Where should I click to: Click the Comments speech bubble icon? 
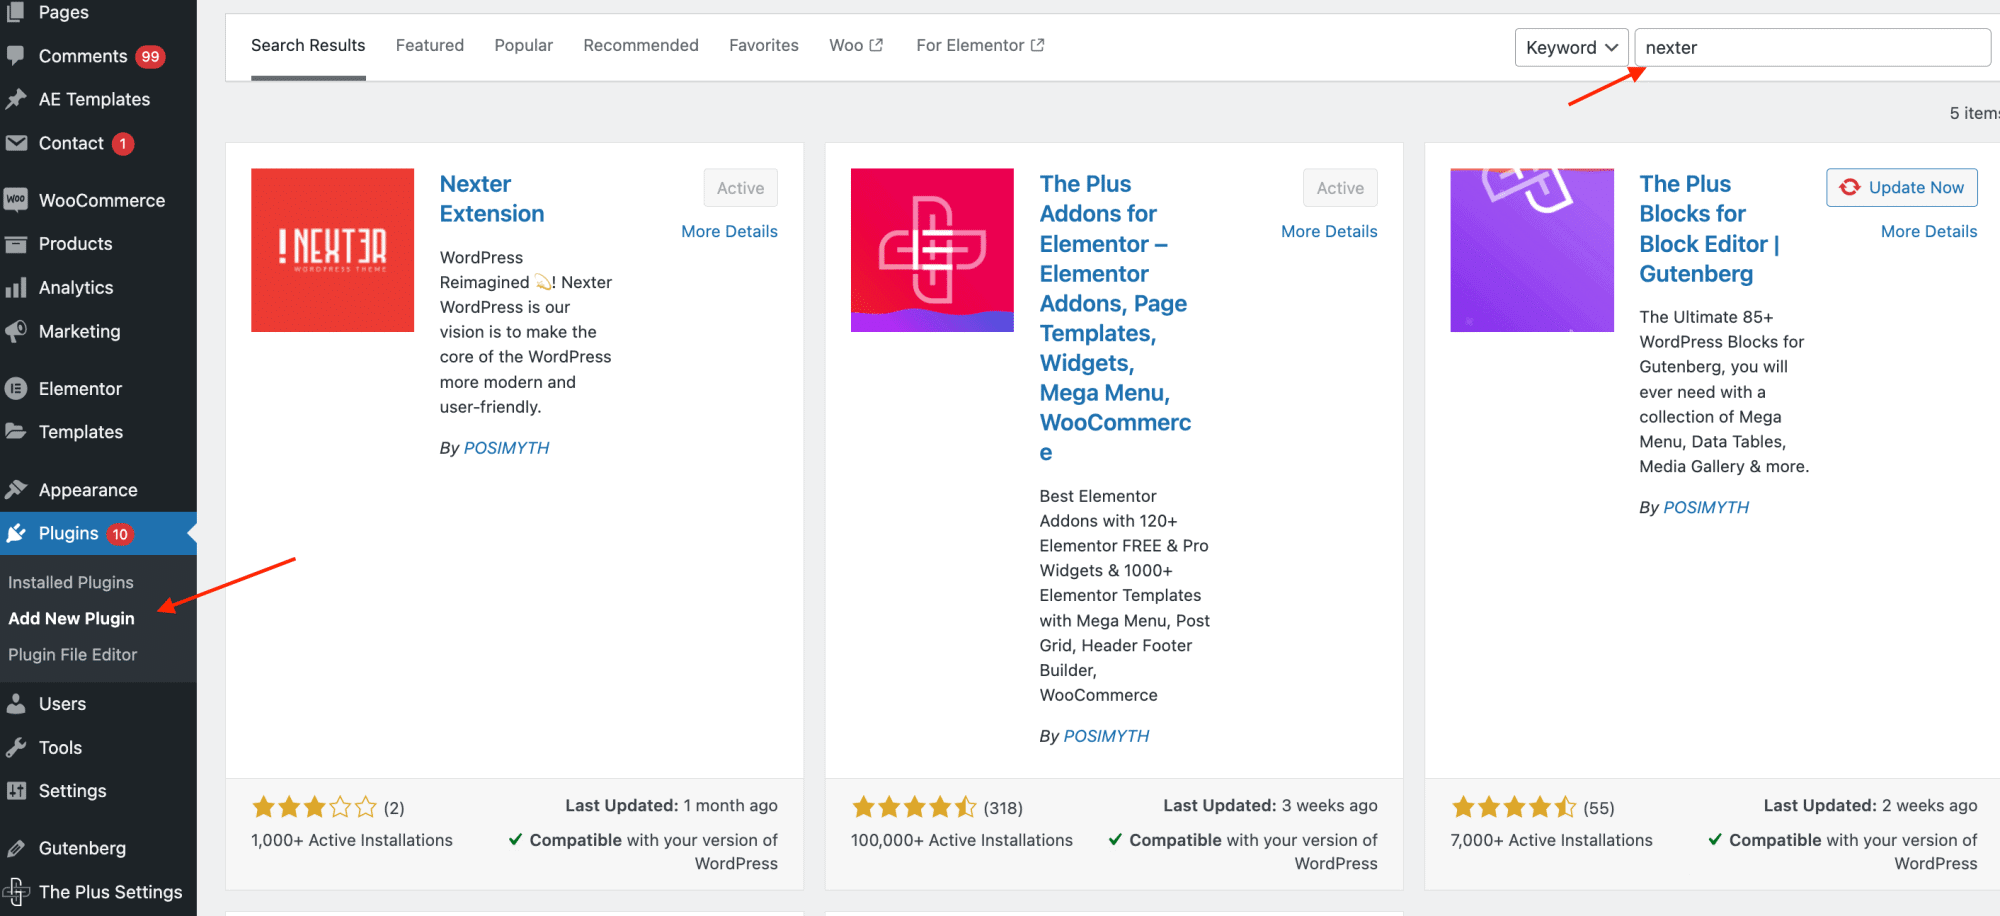pos(16,56)
